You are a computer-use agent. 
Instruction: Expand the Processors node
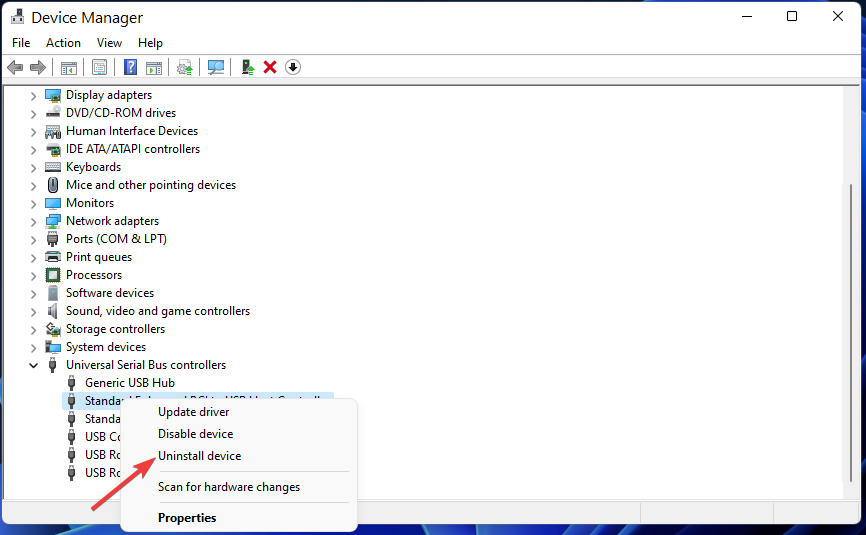coord(33,276)
